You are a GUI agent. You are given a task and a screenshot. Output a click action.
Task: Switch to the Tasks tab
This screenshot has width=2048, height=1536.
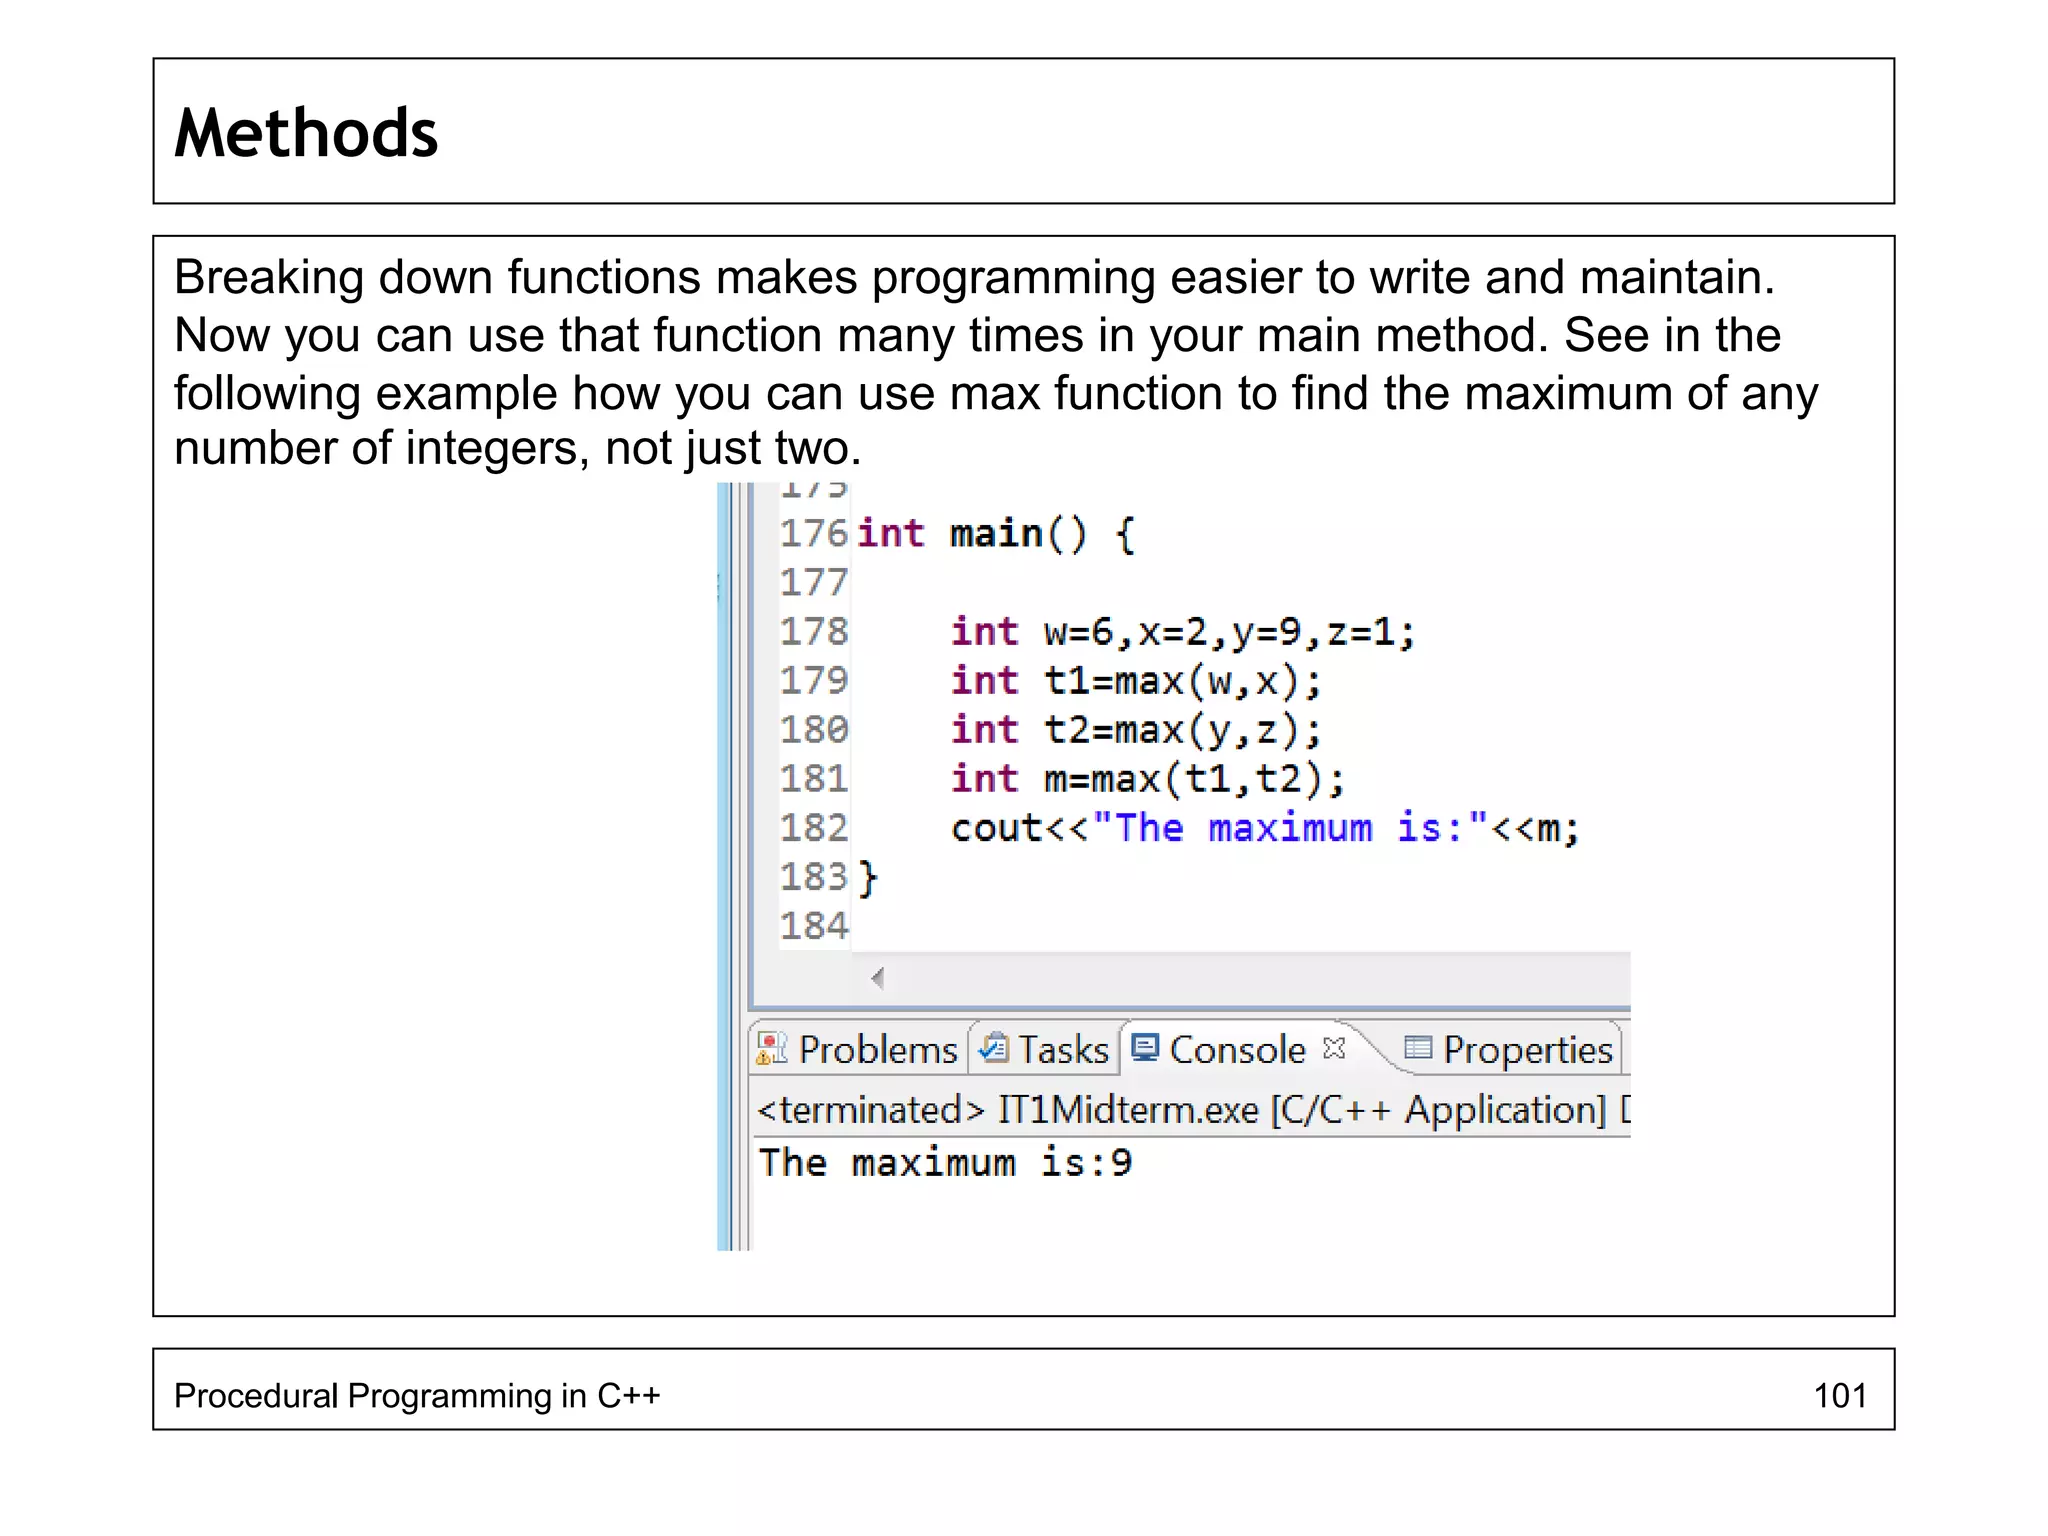(x=1045, y=1049)
